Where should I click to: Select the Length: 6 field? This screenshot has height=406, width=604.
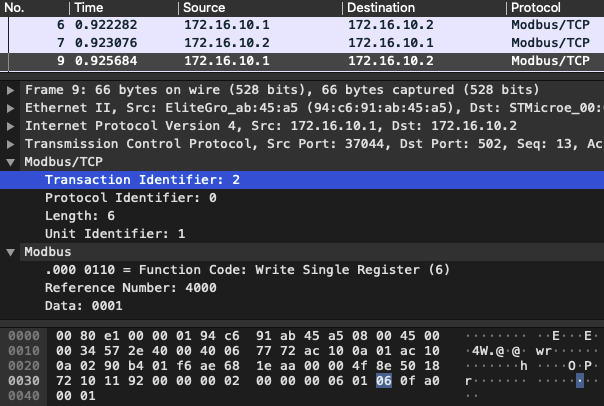[x=302, y=216]
